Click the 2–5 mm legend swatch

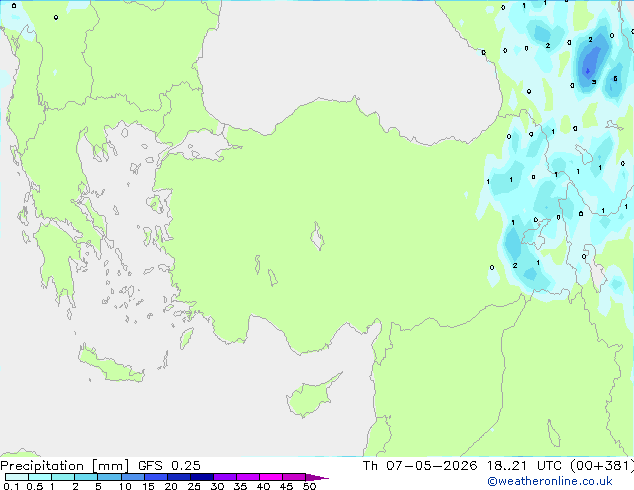pyautogui.click(x=86, y=477)
